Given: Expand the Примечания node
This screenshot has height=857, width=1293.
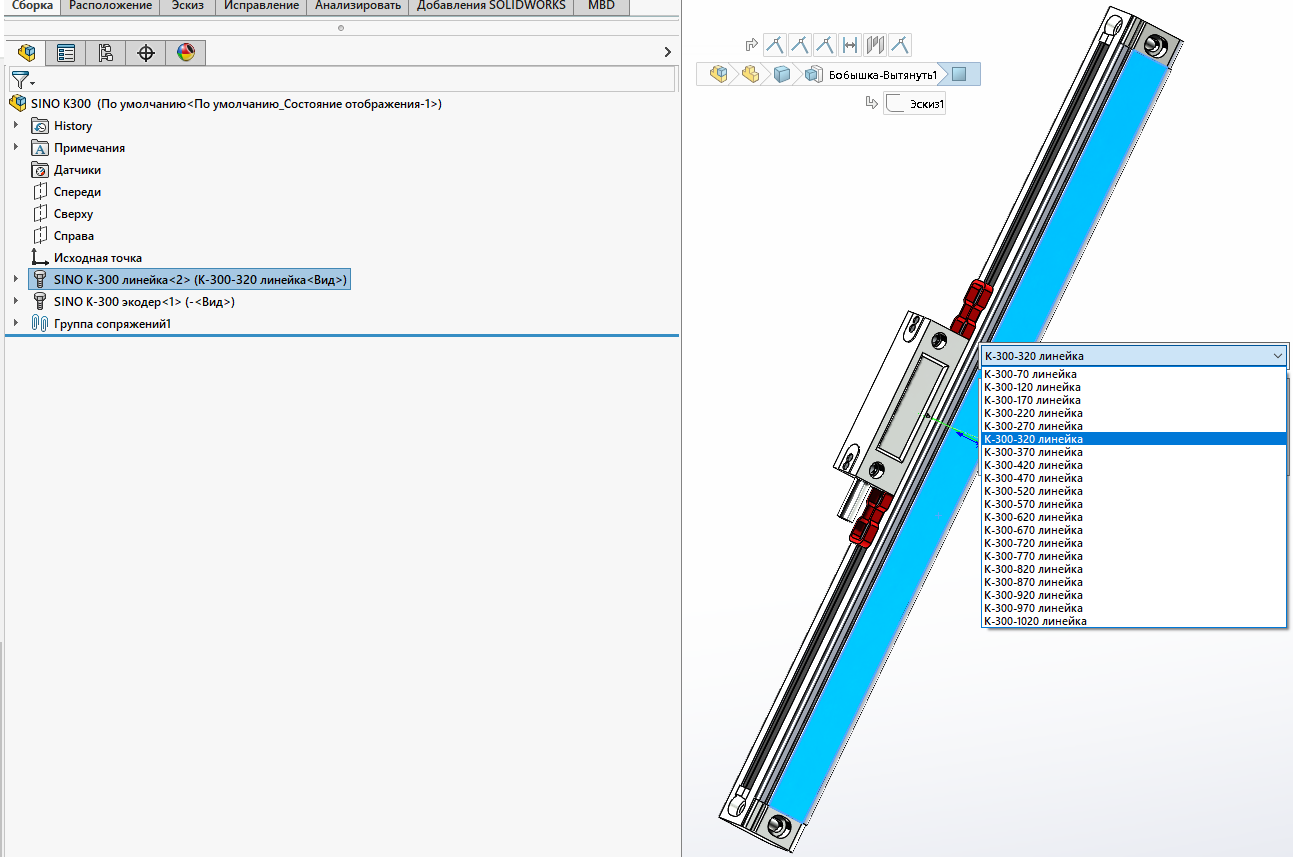Looking at the screenshot, I should coord(15,148).
